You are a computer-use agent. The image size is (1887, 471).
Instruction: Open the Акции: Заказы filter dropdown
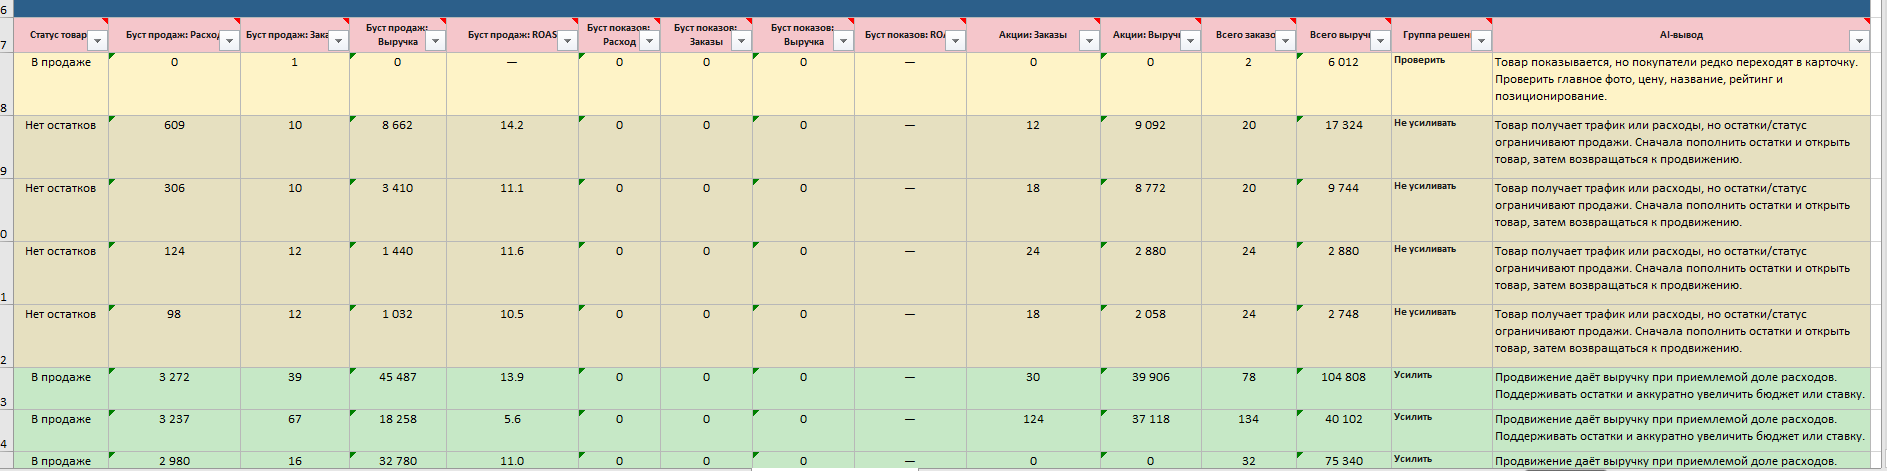point(1089,41)
